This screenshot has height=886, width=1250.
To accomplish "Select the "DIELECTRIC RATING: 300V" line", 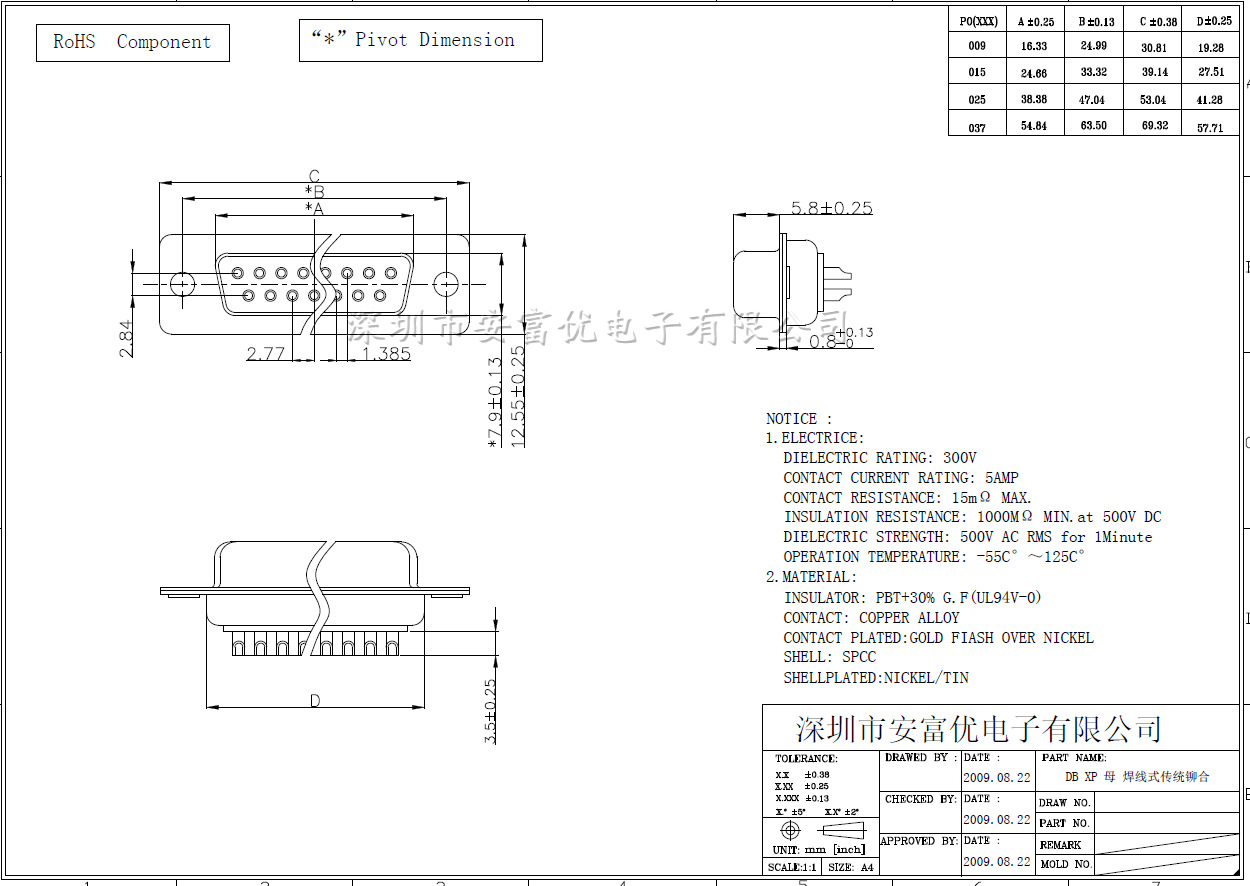I will tap(880, 458).
